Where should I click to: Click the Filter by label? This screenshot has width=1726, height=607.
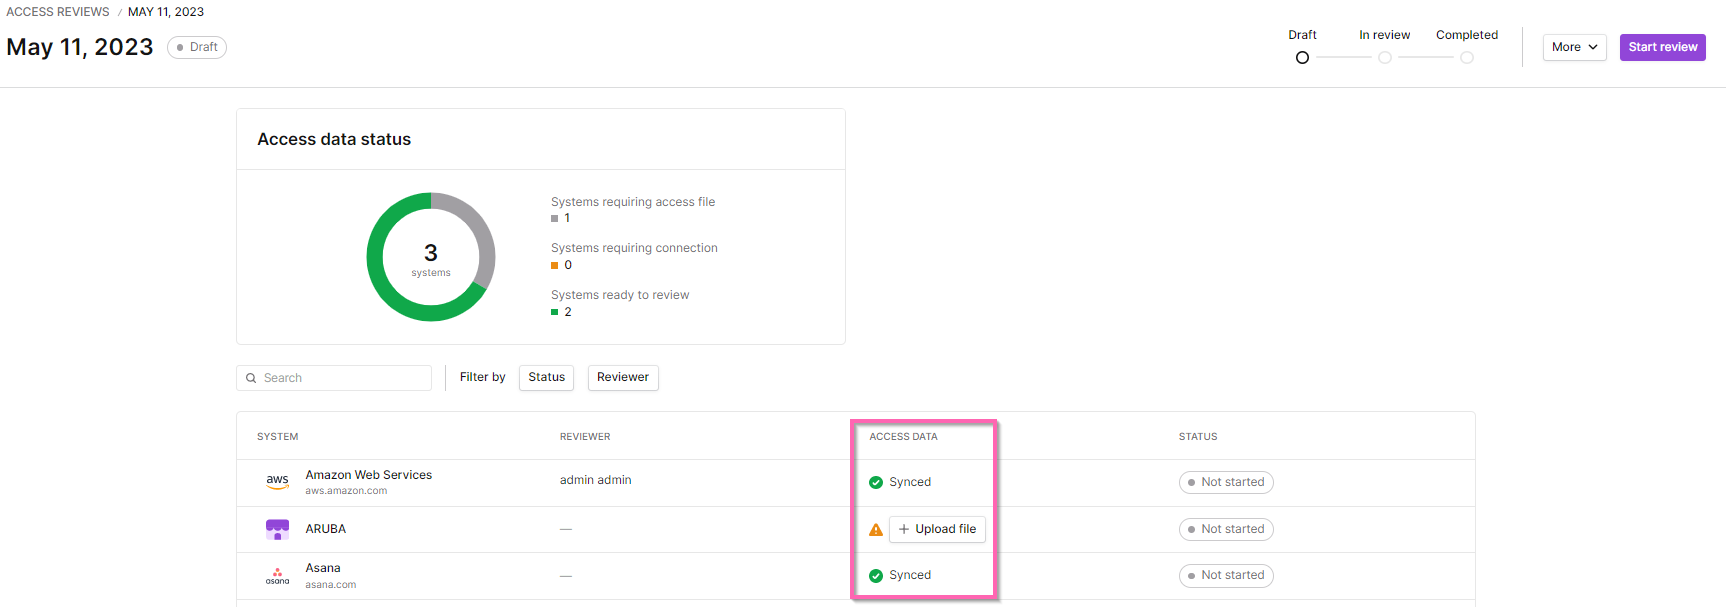coord(483,377)
